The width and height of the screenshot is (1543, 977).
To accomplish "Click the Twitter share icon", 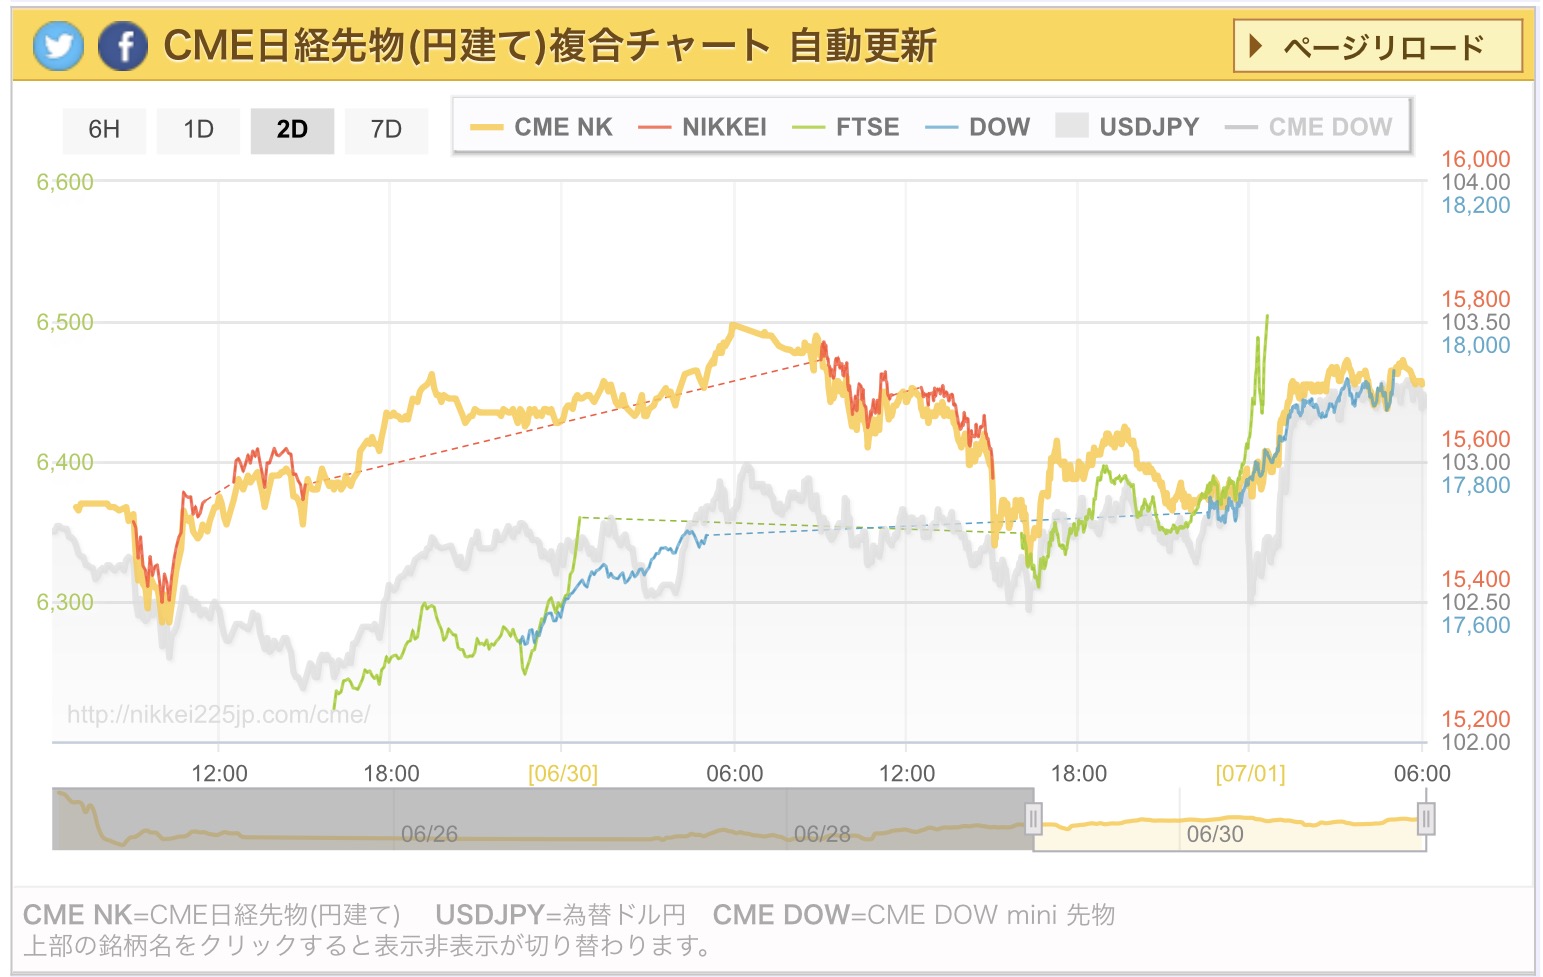I will (58, 46).
